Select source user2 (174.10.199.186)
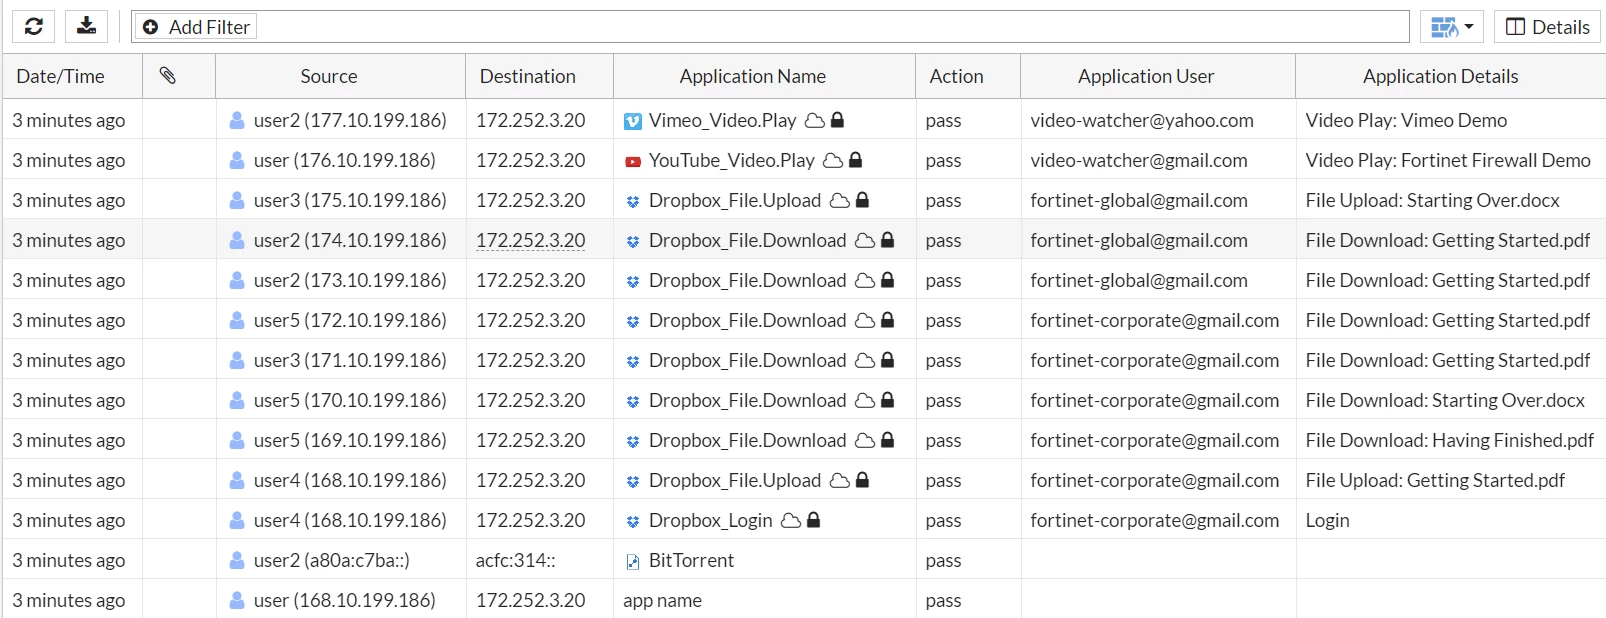This screenshot has width=1606, height=618. tap(350, 240)
